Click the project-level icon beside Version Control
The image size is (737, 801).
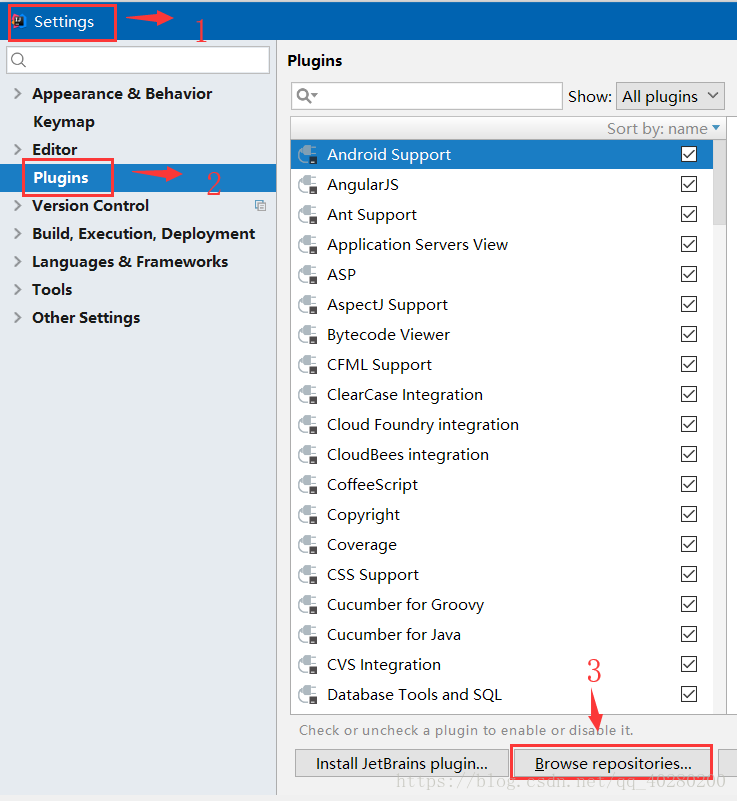click(x=260, y=205)
